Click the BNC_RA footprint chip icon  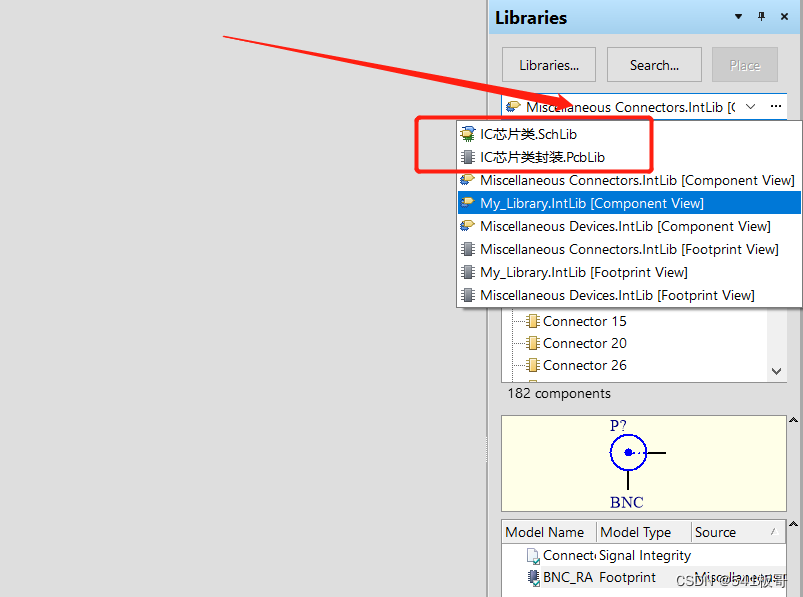(532, 577)
